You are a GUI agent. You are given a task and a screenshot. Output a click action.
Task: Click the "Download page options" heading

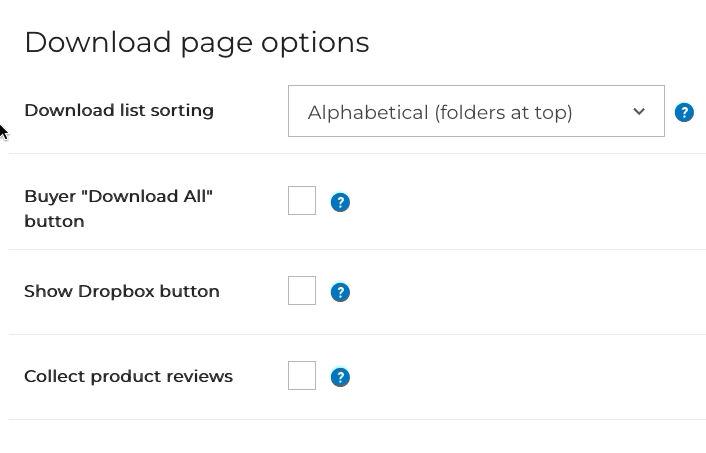pos(197,42)
